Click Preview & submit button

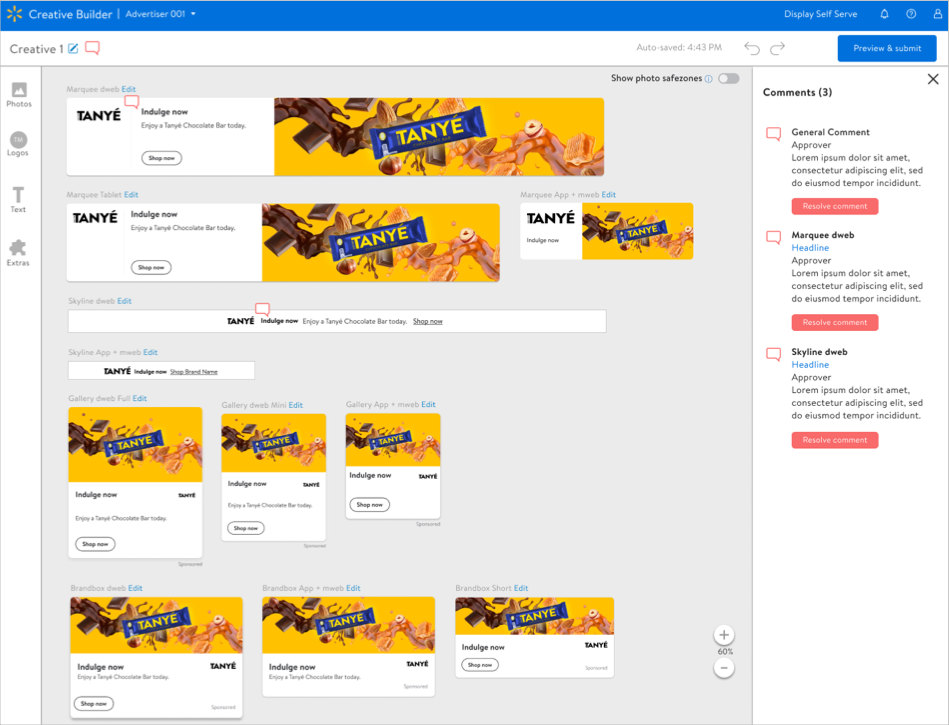pyautogui.click(x=887, y=48)
